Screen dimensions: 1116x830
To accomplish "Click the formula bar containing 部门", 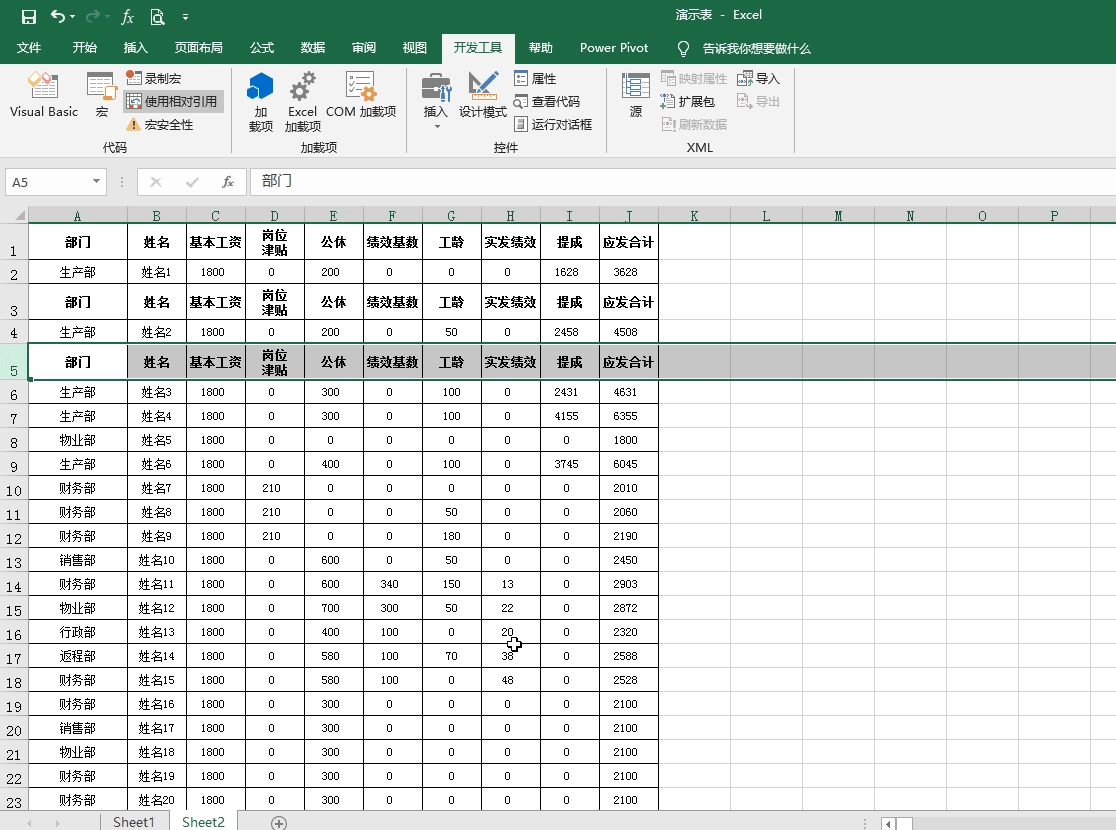I will pyautogui.click(x=682, y=182).
